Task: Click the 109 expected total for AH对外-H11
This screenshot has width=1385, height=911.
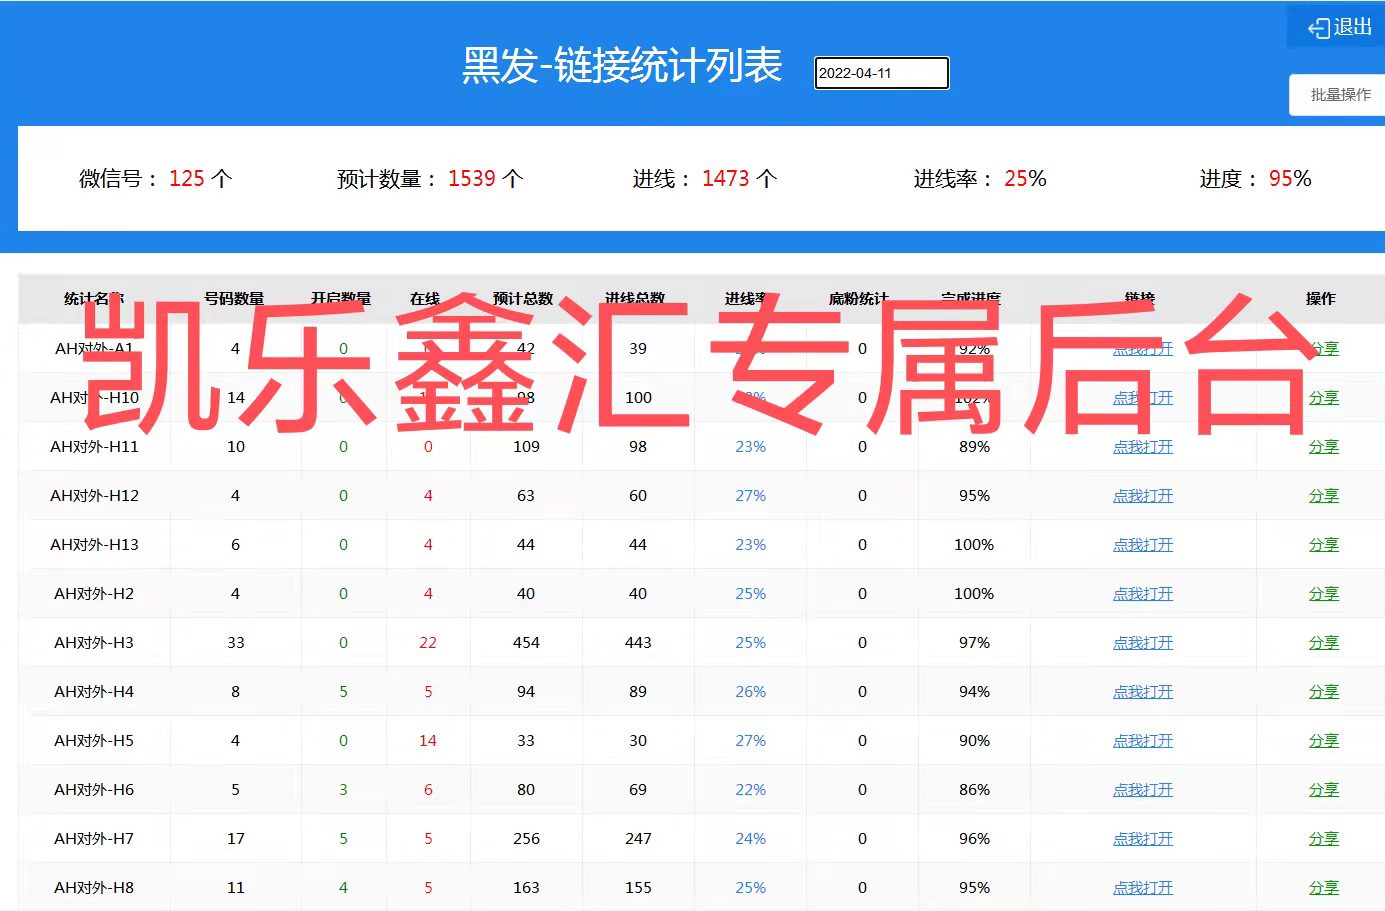Action: [526, 447]
